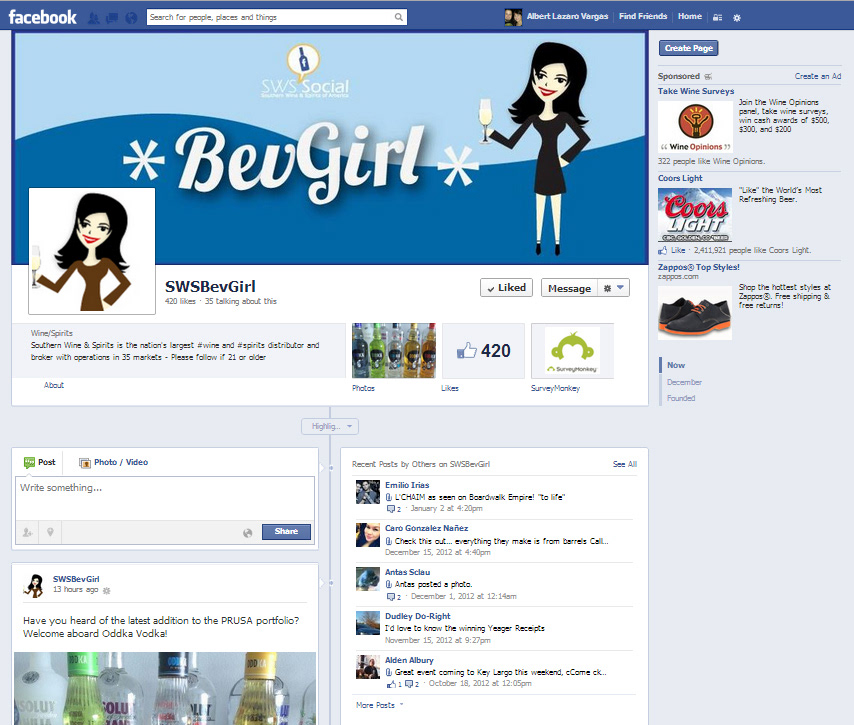Click the Coors Light ad image
854x725 pixels.
coord(695,215)
